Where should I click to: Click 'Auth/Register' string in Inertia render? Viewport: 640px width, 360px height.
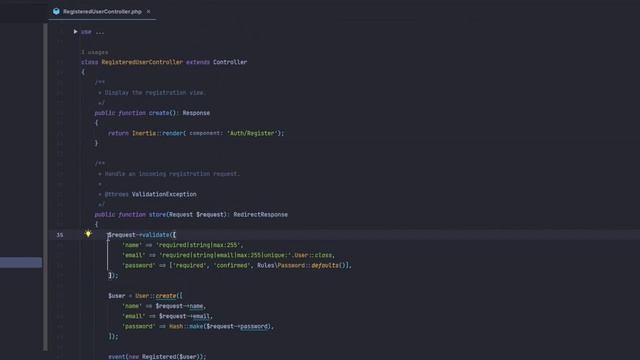pos(252,133)
